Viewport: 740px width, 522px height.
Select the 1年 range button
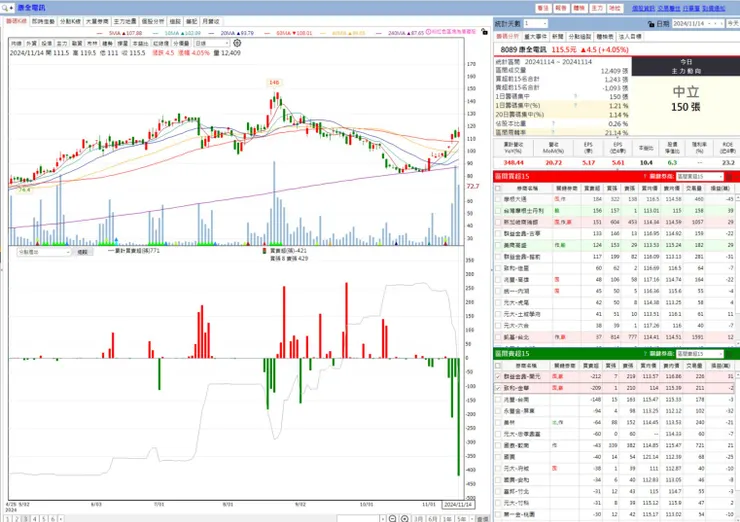click(x=447, y=519)
